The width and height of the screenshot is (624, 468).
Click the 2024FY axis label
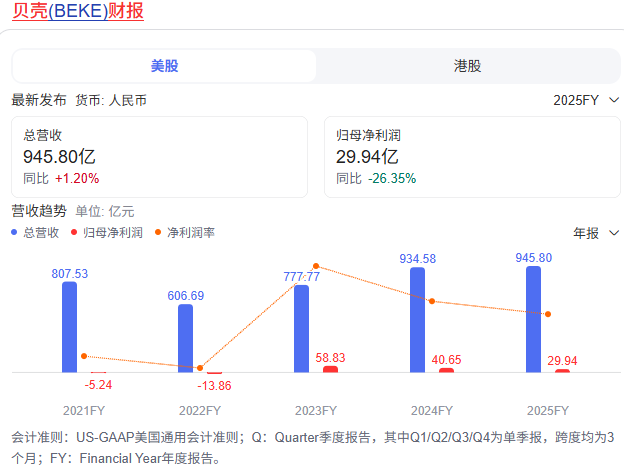pyautogui.click(x=432, y=411)
